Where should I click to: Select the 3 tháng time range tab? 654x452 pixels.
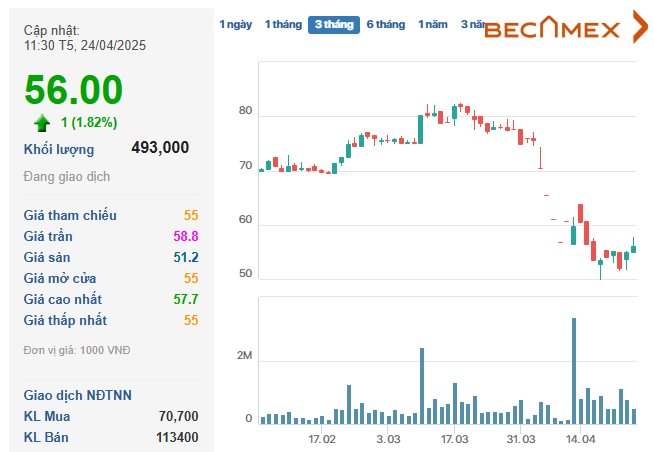pos(333,25)
